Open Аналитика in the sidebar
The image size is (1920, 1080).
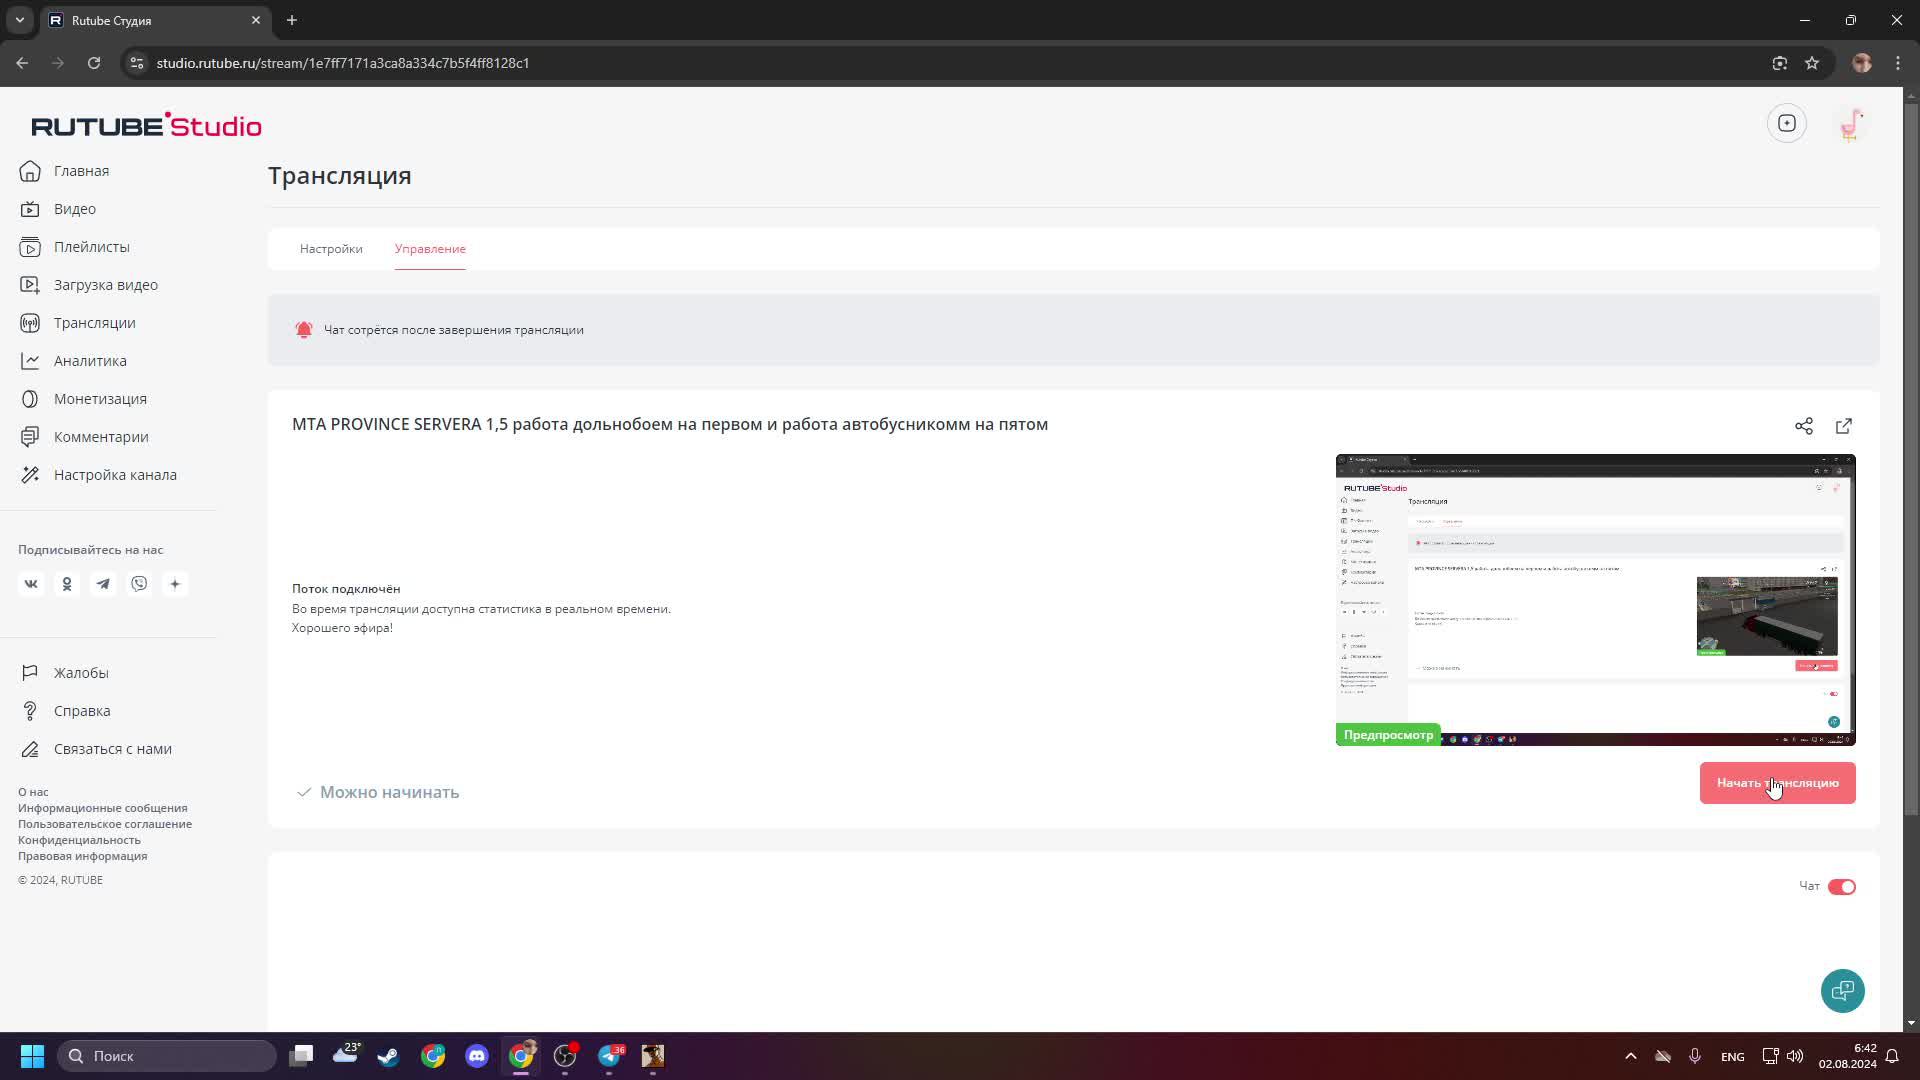[90, 361]
